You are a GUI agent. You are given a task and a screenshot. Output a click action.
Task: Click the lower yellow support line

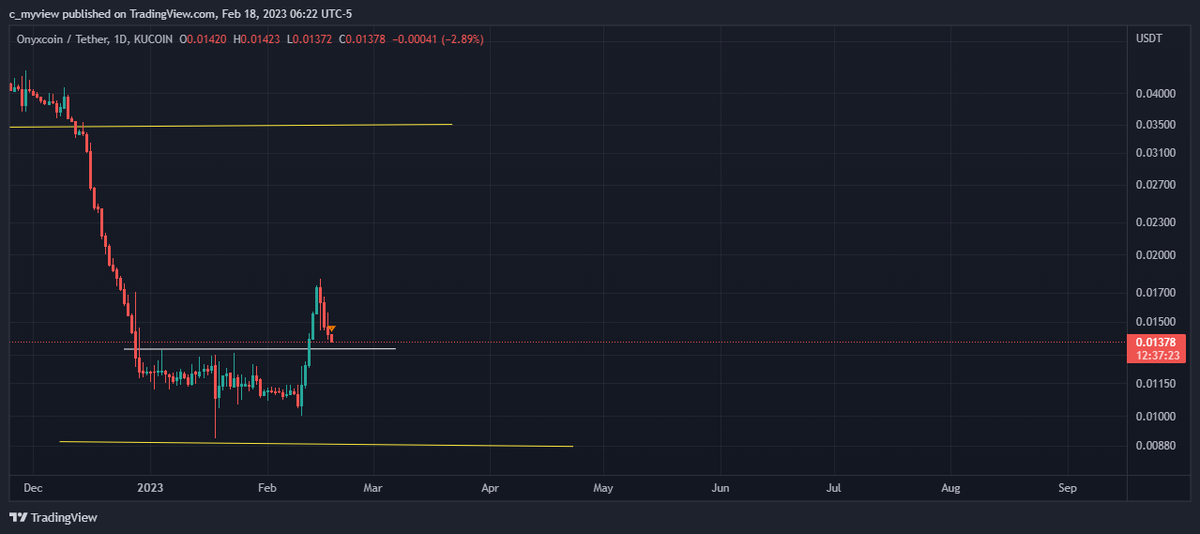point(316,444)
